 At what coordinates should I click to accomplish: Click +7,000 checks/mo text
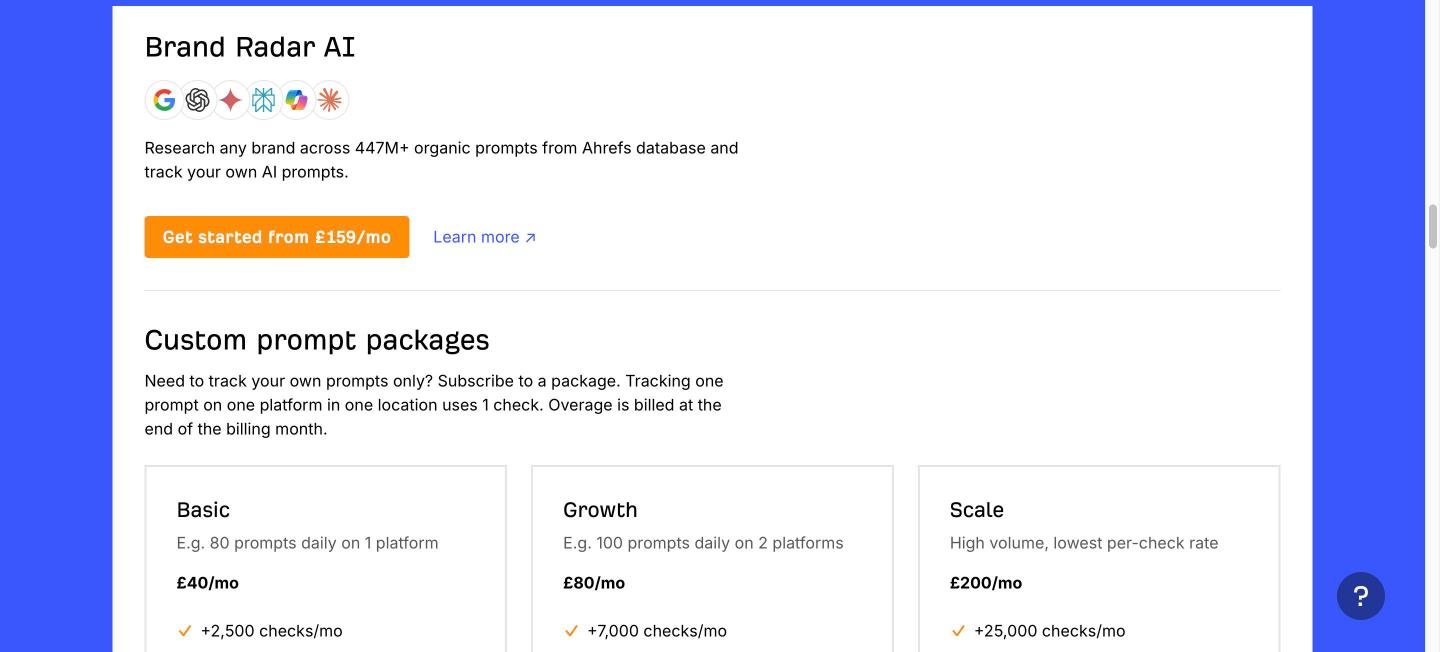click(657, 631)
